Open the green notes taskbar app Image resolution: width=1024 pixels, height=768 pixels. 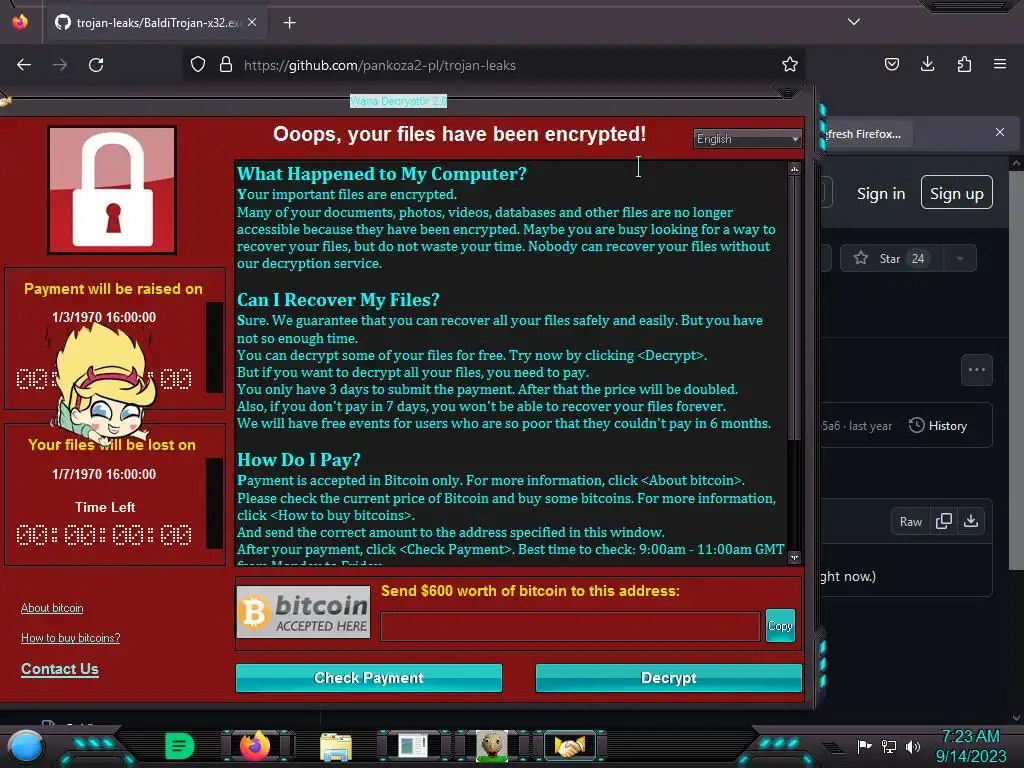point(180,746)
